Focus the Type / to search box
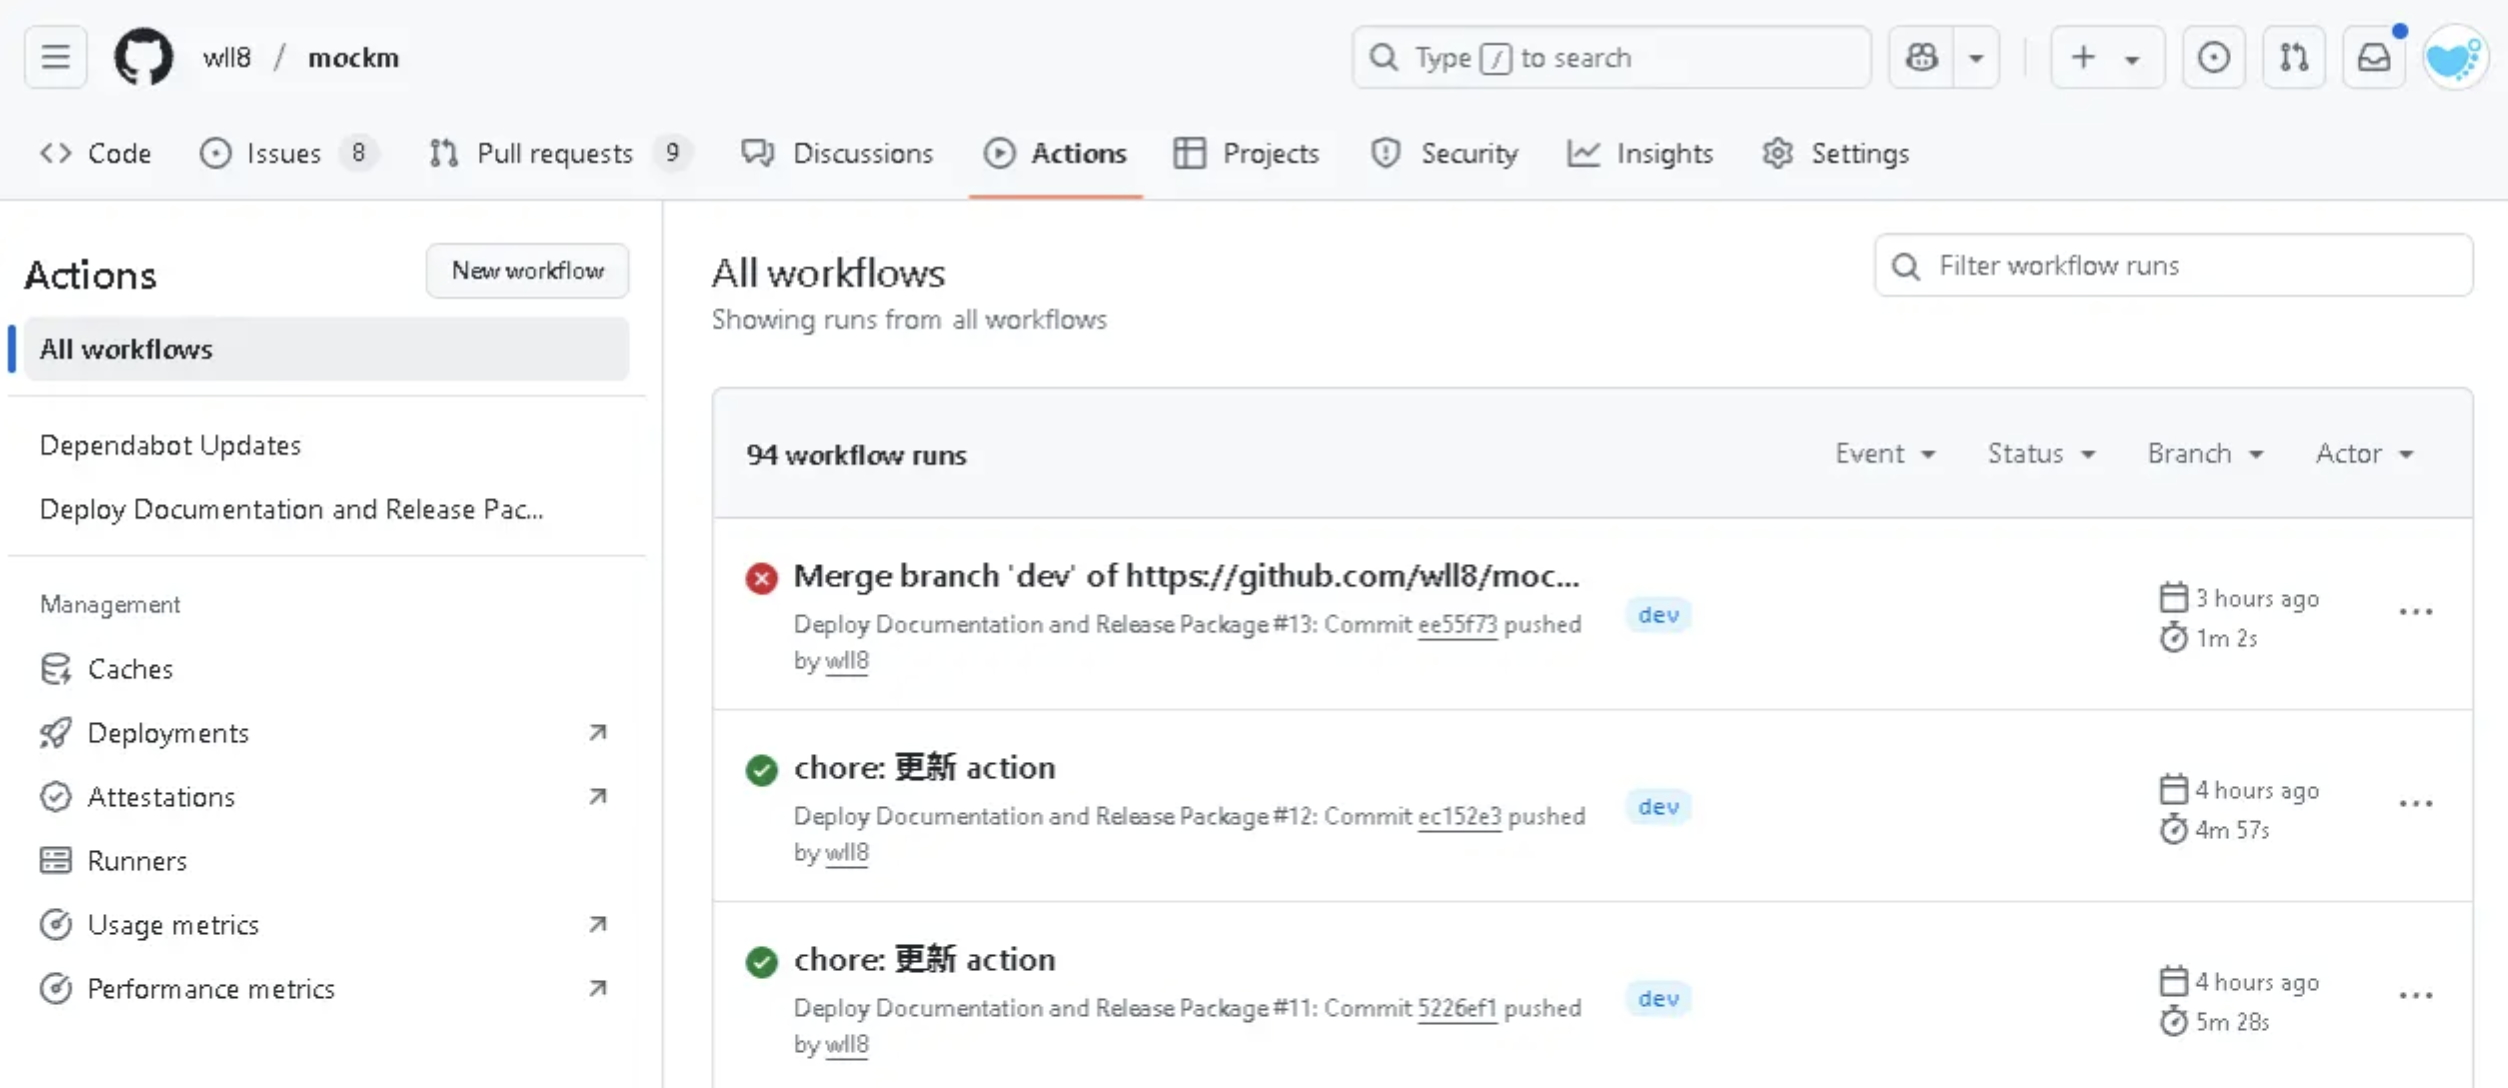The width and height of the screenshot is (2508, 1088). click(x=1611, y=57)
